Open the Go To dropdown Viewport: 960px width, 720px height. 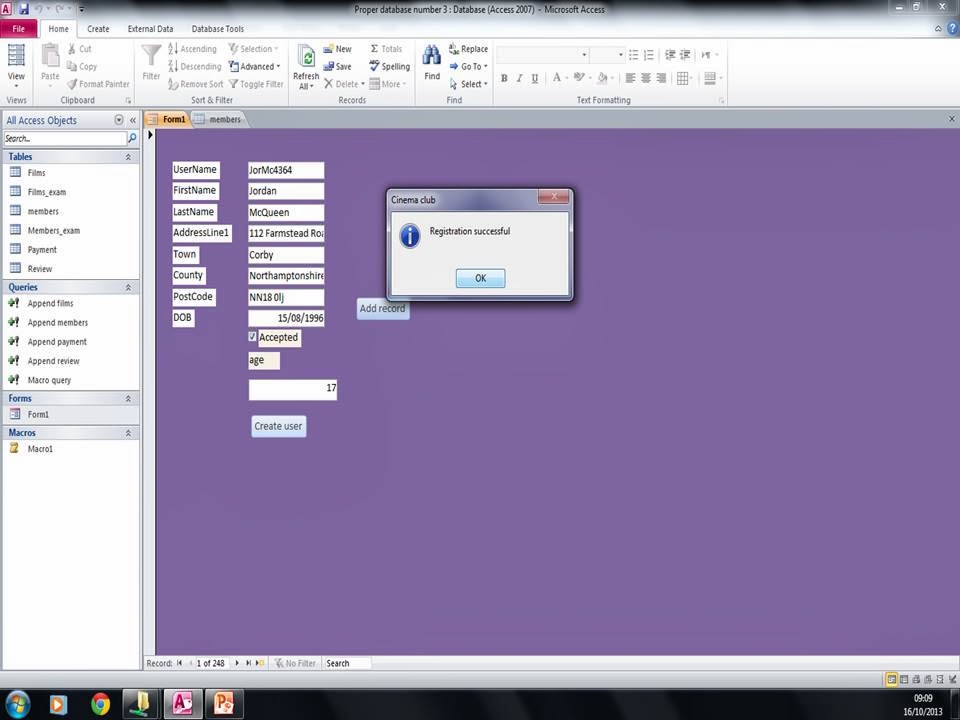point(468,66)
